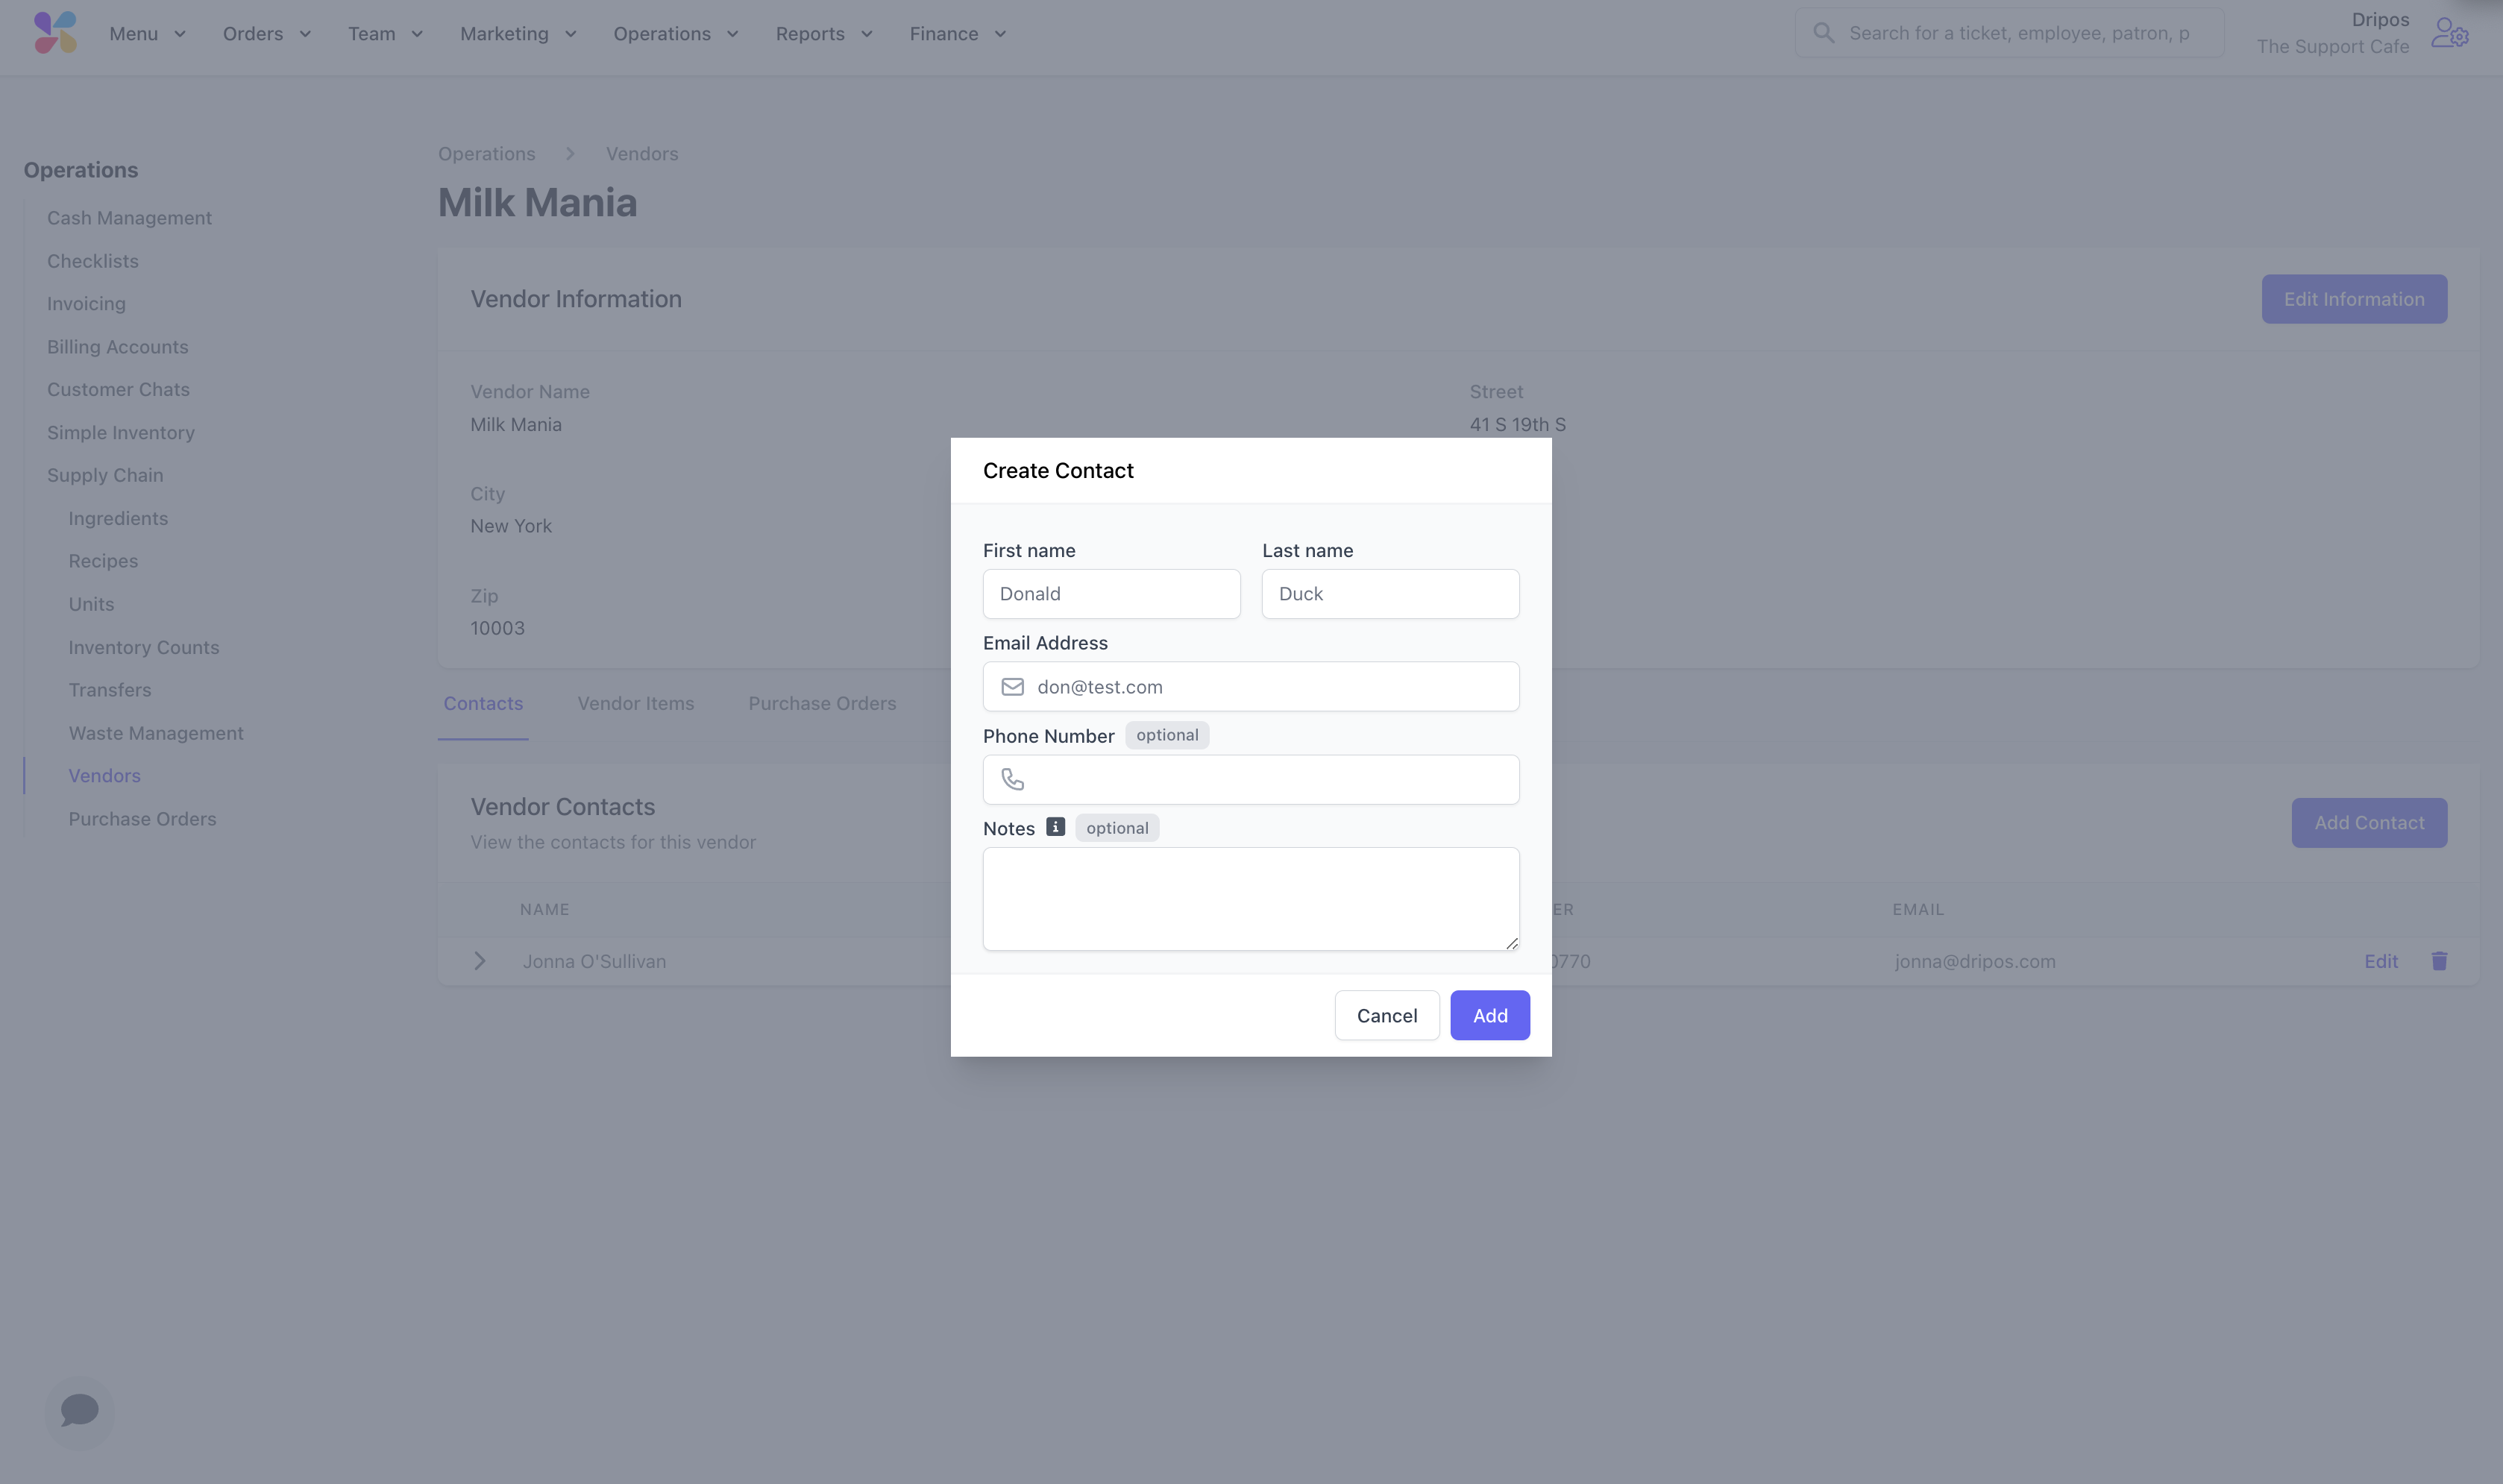Open Invoicing in sidebar
The height and width of the screenshot is (1484, 2503).
(86, 304)
